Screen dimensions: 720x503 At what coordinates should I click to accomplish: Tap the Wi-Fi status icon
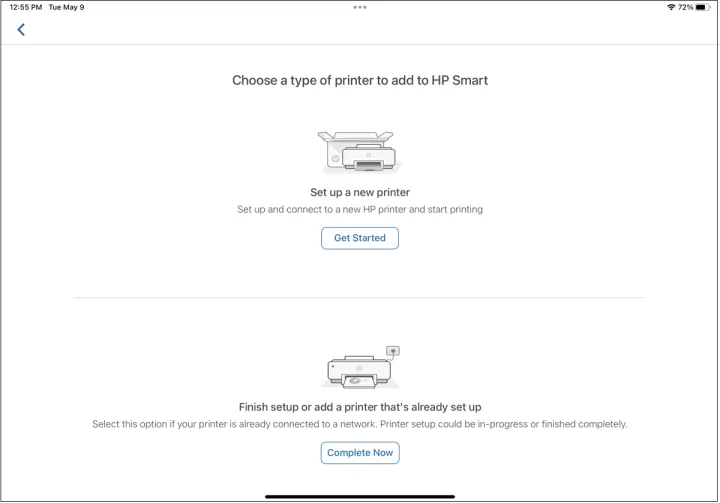click(670, 7)
